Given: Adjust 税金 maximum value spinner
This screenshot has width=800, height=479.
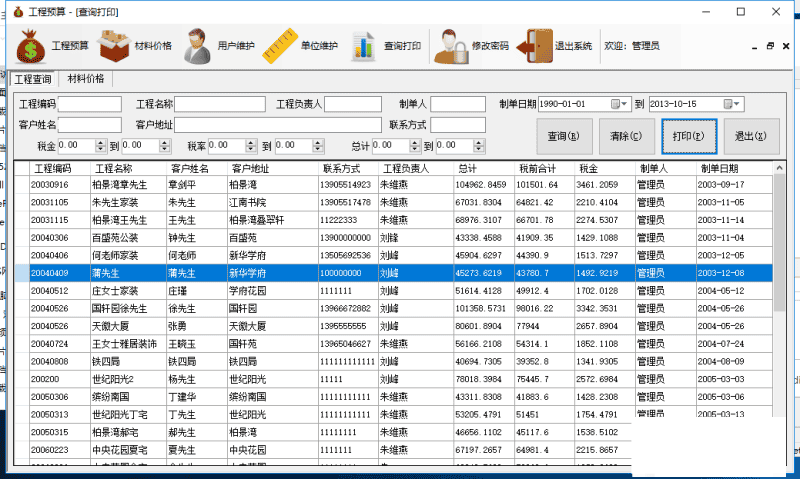Looking at the screenshot, I should (x=164, y=146).
